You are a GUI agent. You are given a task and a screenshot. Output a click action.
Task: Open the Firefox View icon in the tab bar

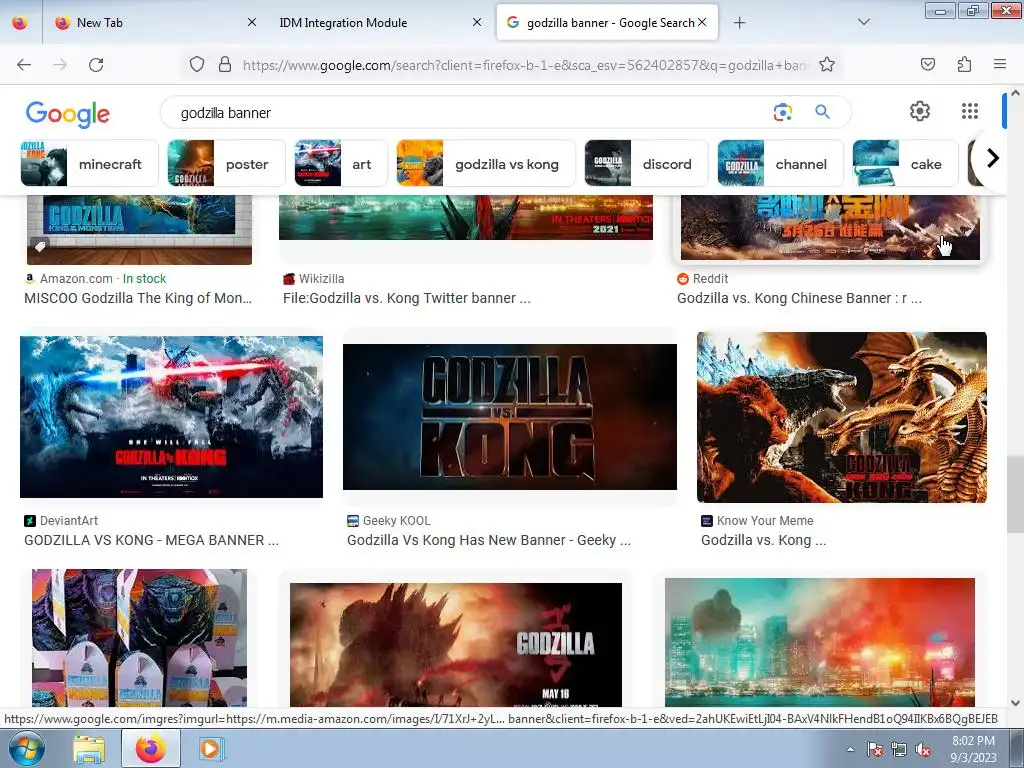[20, 23]
